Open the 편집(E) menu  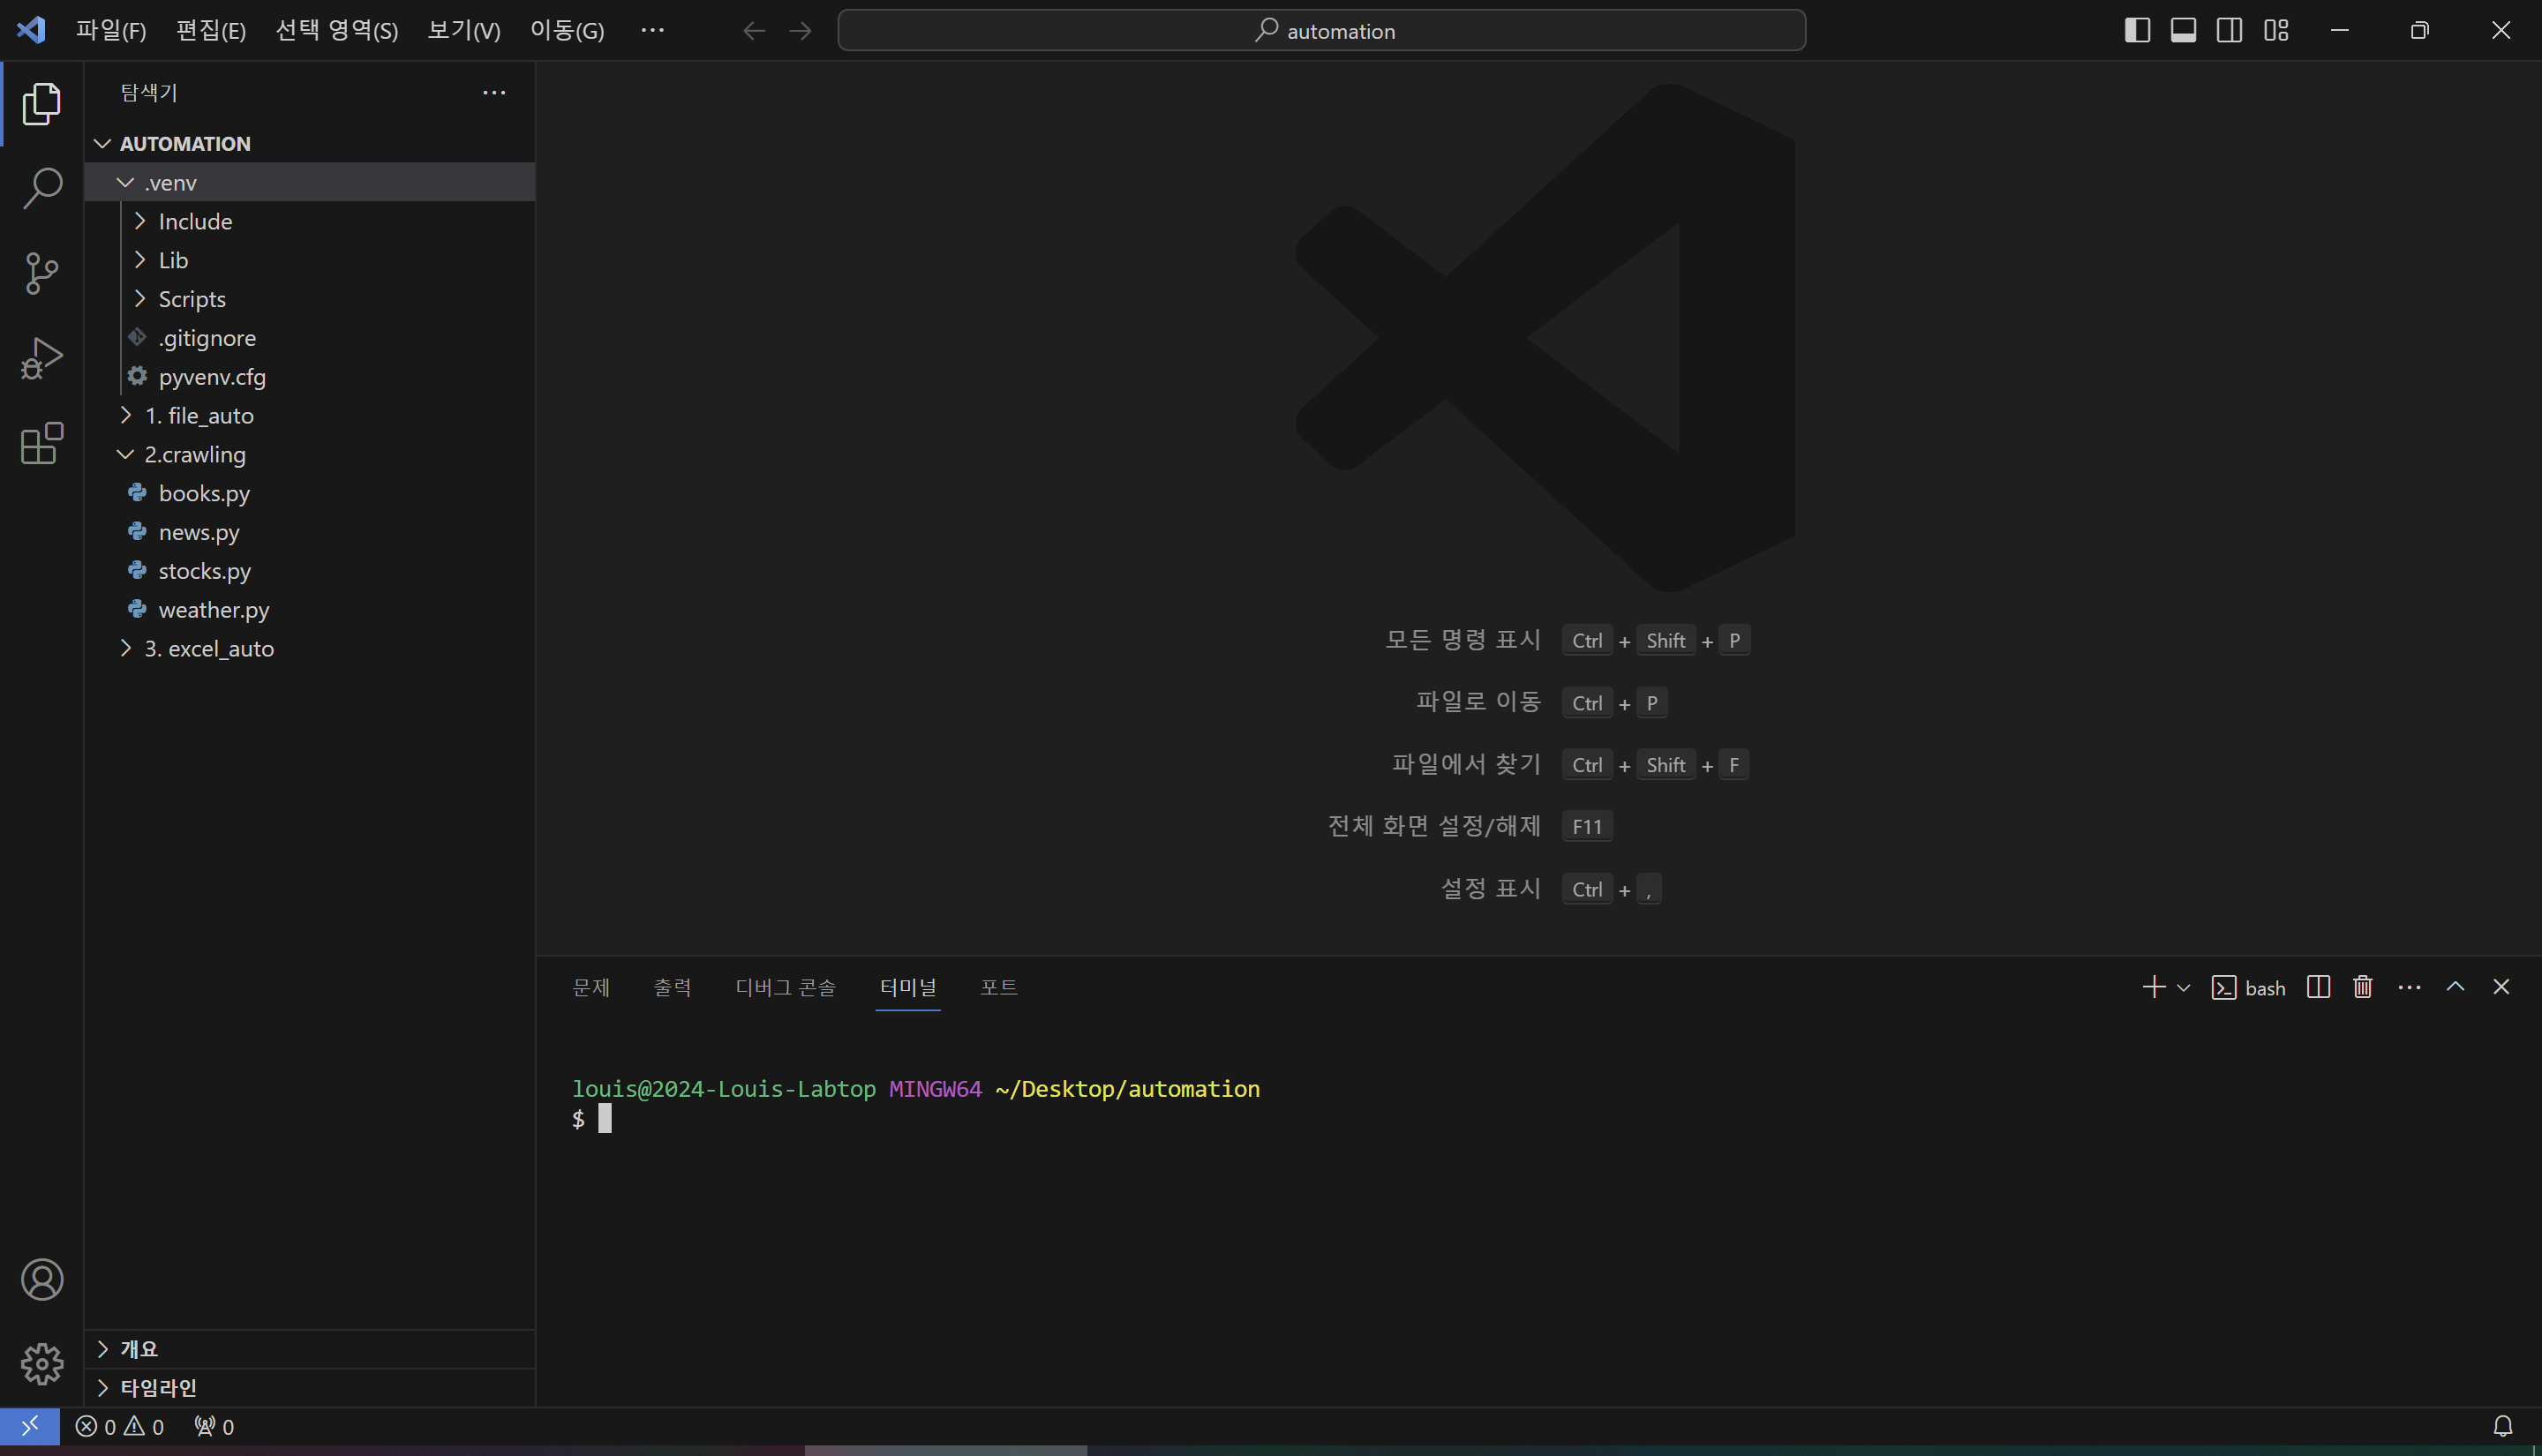211,31
